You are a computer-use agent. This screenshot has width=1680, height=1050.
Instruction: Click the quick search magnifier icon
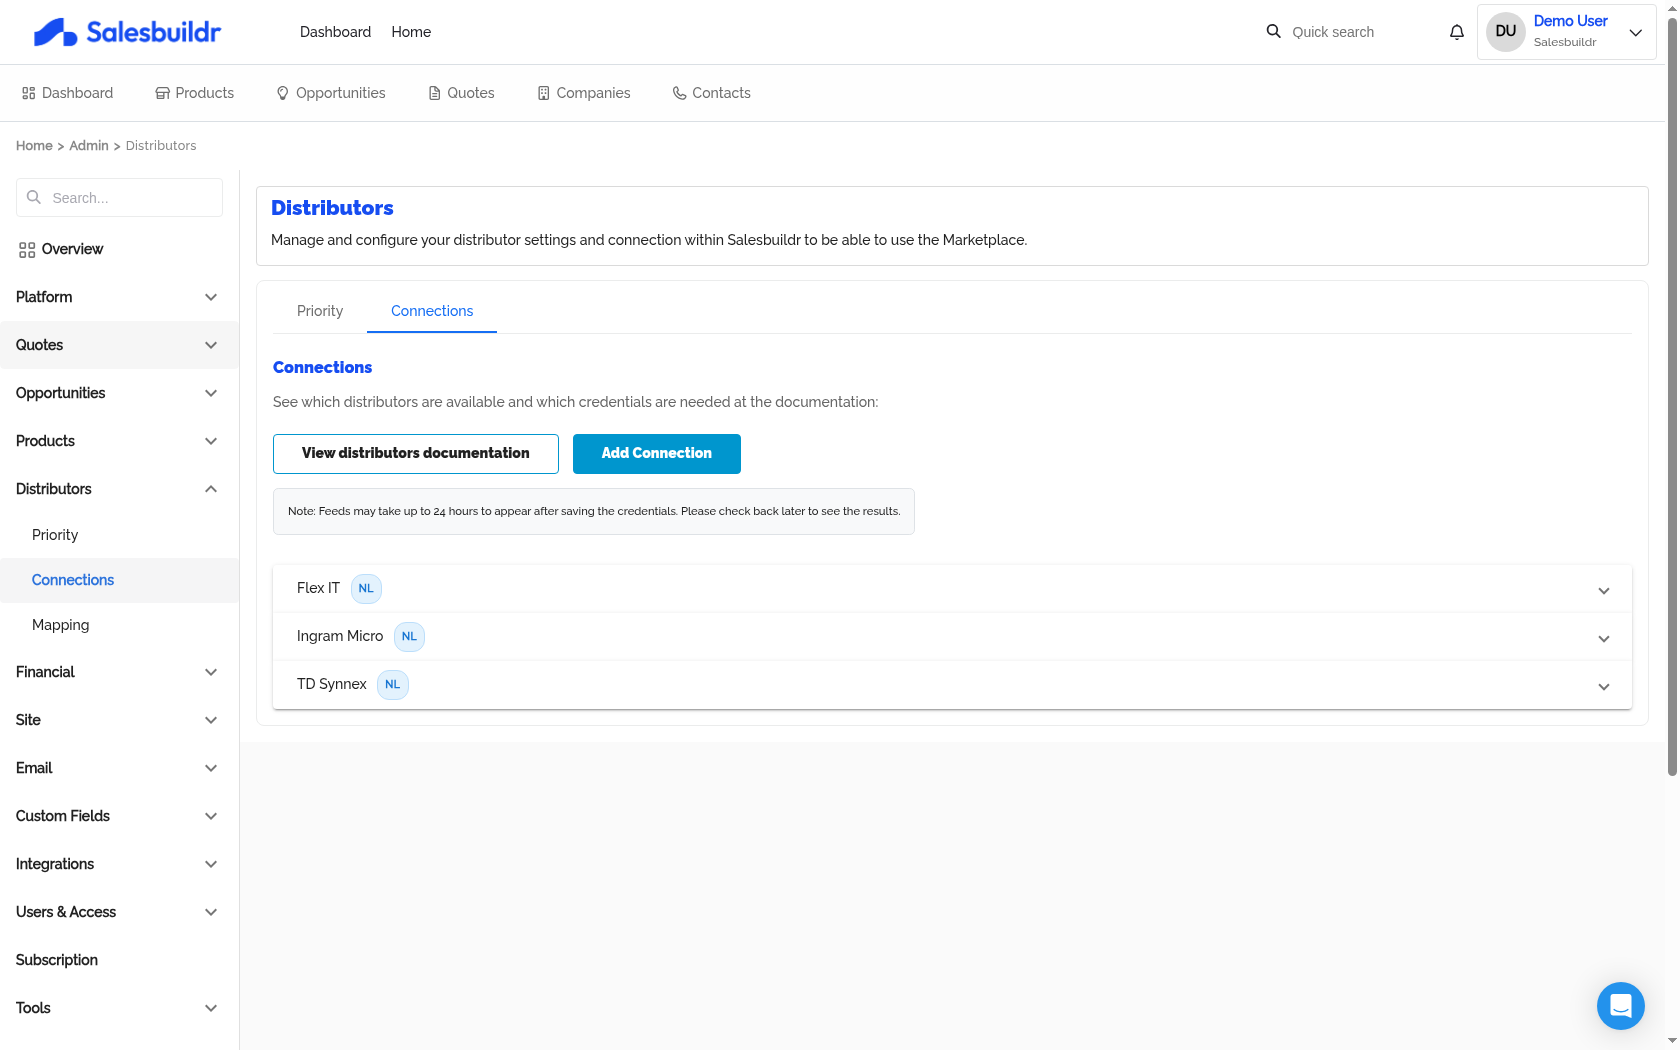[x=1273, y=31]
